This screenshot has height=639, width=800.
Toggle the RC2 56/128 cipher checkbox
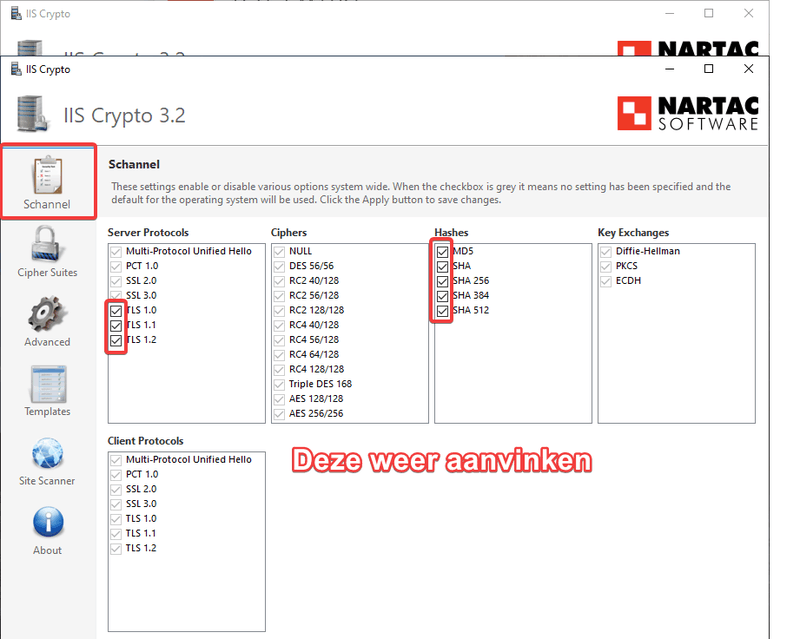[x=279, y=296]
